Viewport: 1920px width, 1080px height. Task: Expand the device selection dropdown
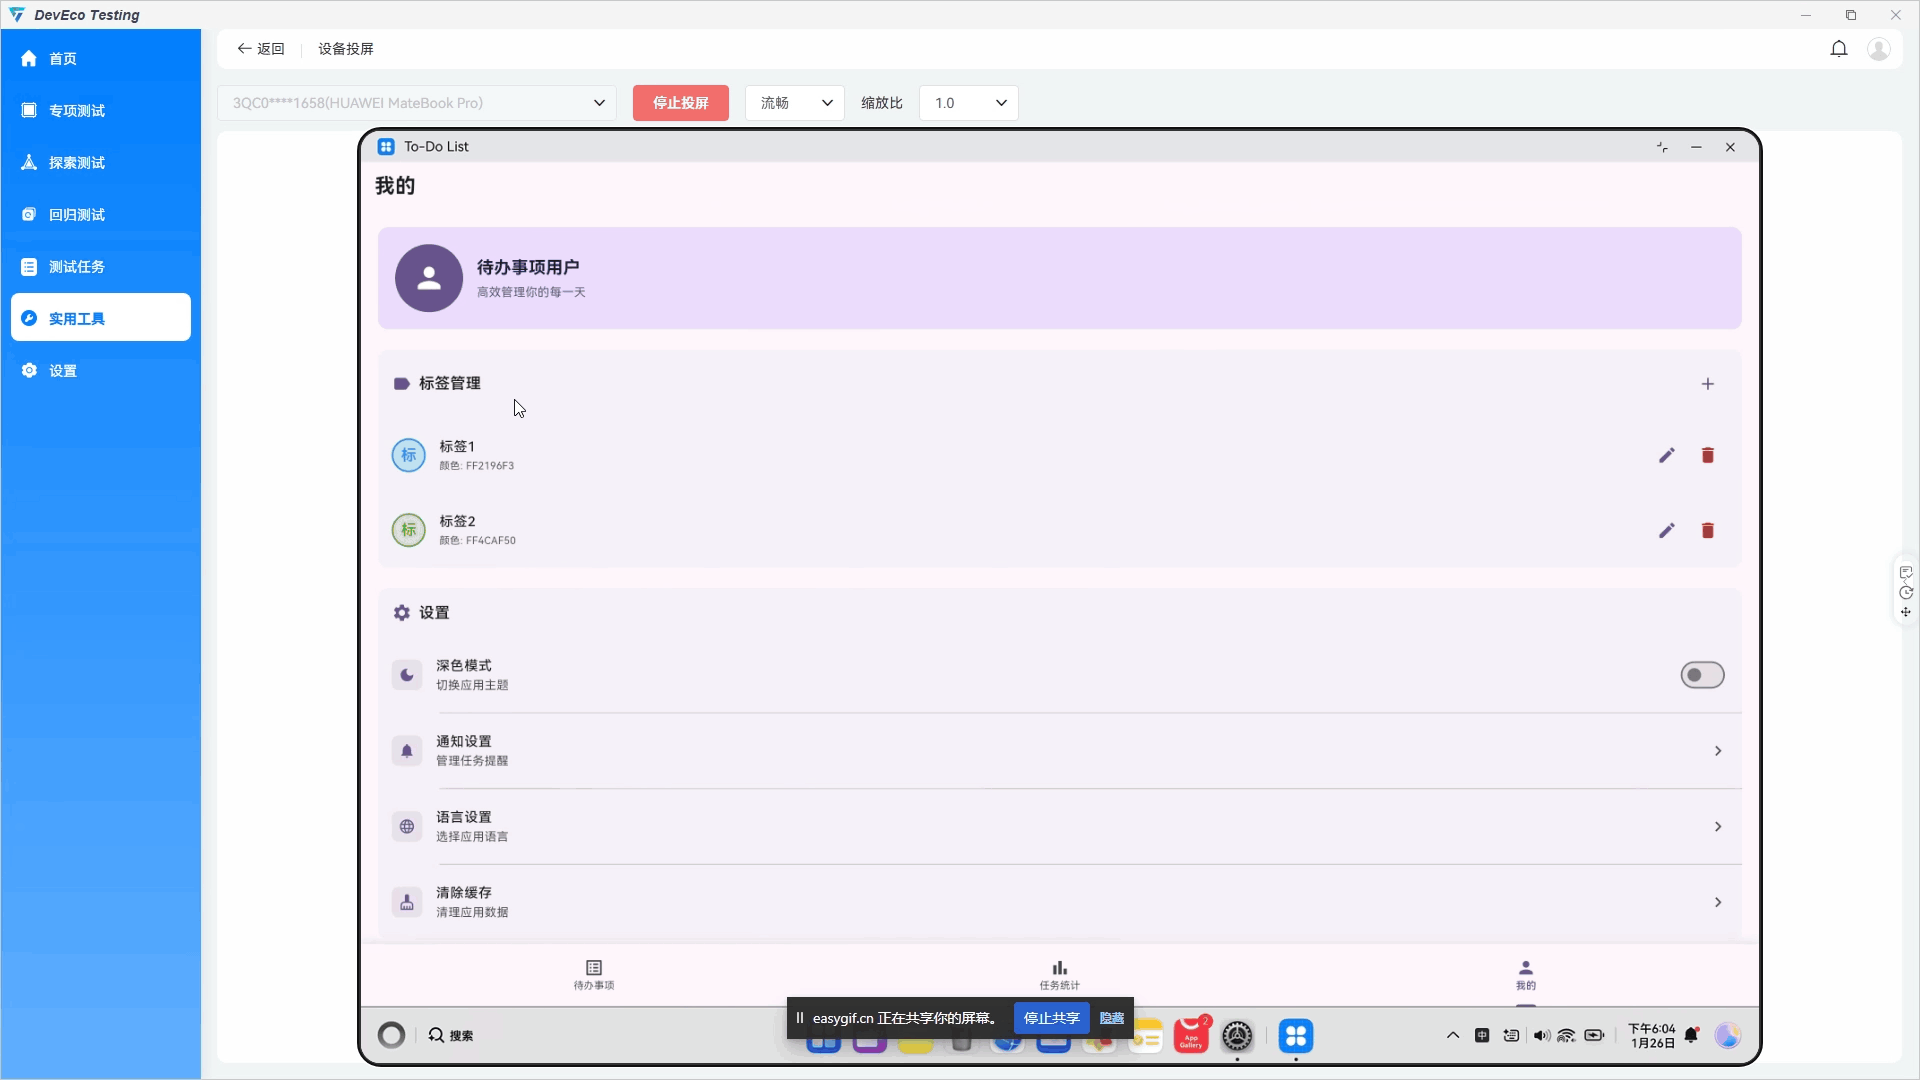(x=599, y=102)
